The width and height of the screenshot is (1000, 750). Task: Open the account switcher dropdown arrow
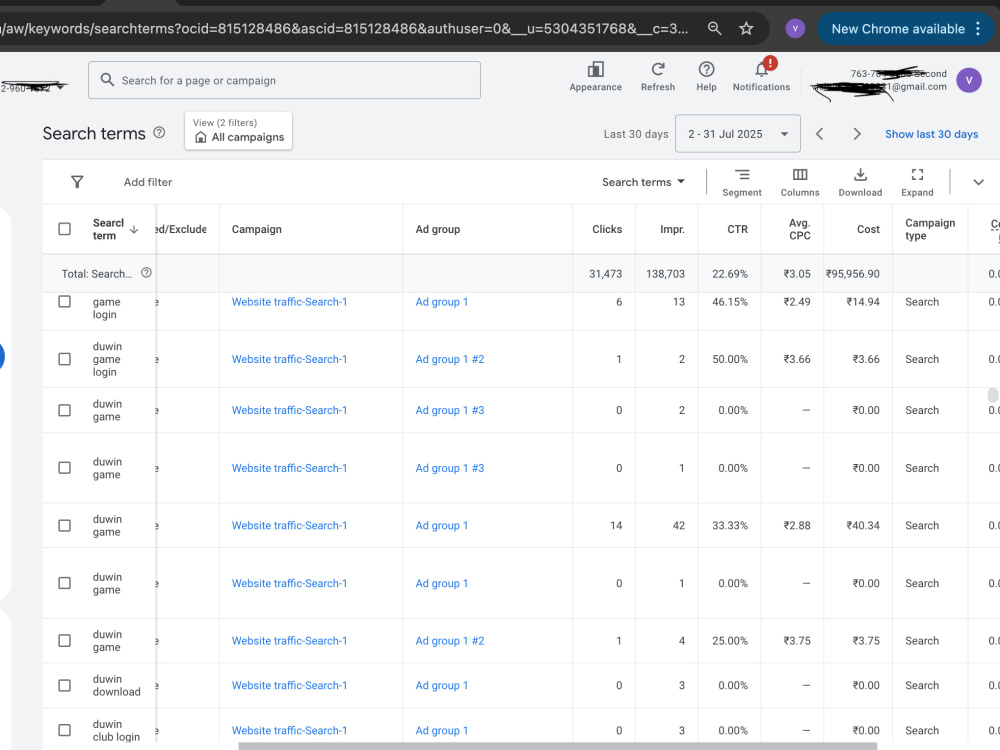(61, 87)
